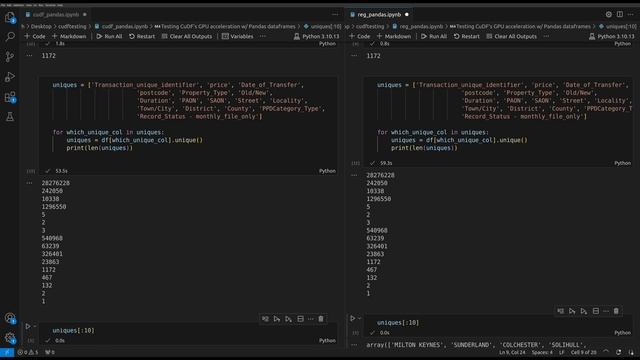Viewport: 640px width, 360px height.
Task: Click Run All in left notebook
Action: click(x=109, y=36)
